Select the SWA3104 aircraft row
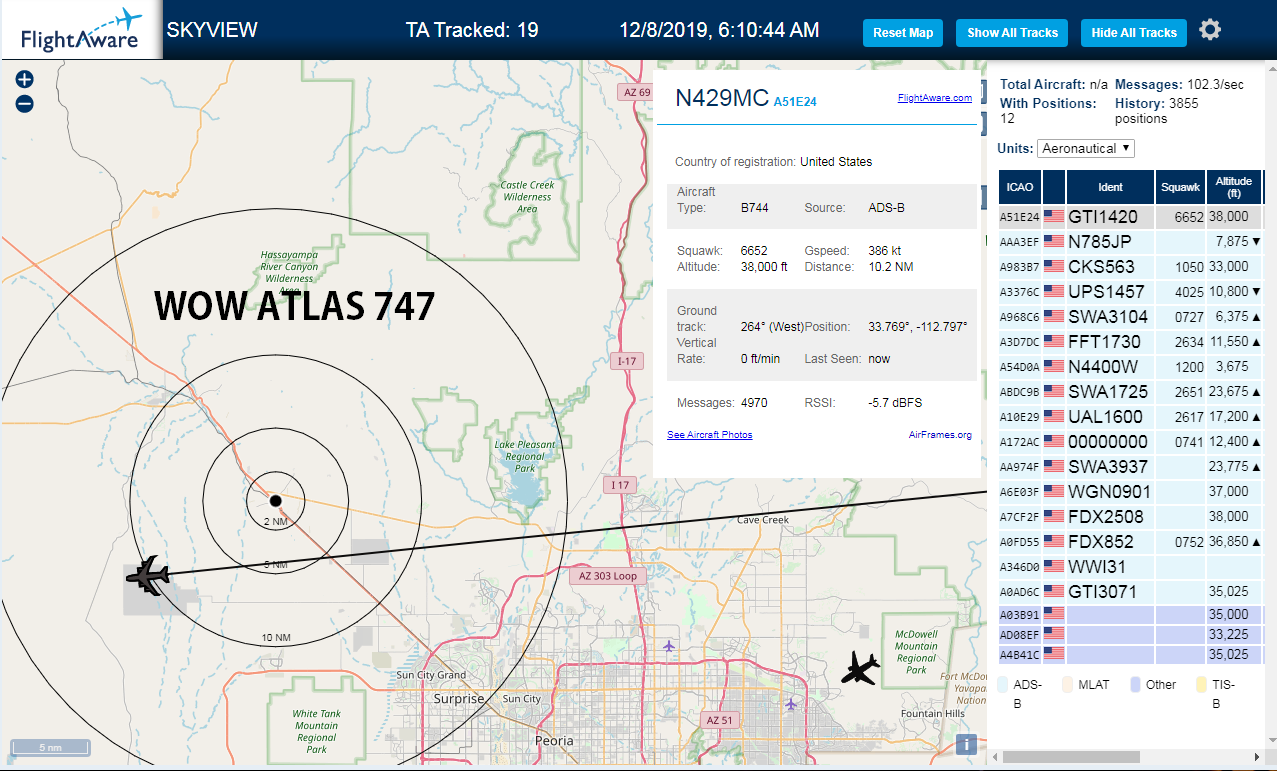Image resolution: width=1277 pixels, height=771 pixels. 1131,316
